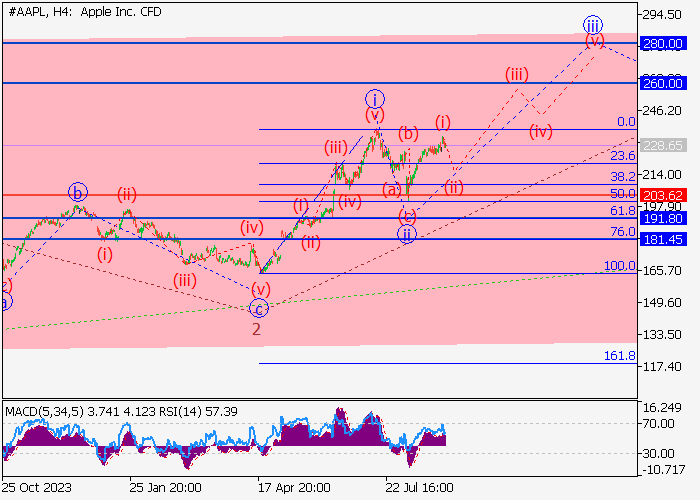Select the circled blue "iii" wave label
700x500 pixels.
[x=593, y=25]
